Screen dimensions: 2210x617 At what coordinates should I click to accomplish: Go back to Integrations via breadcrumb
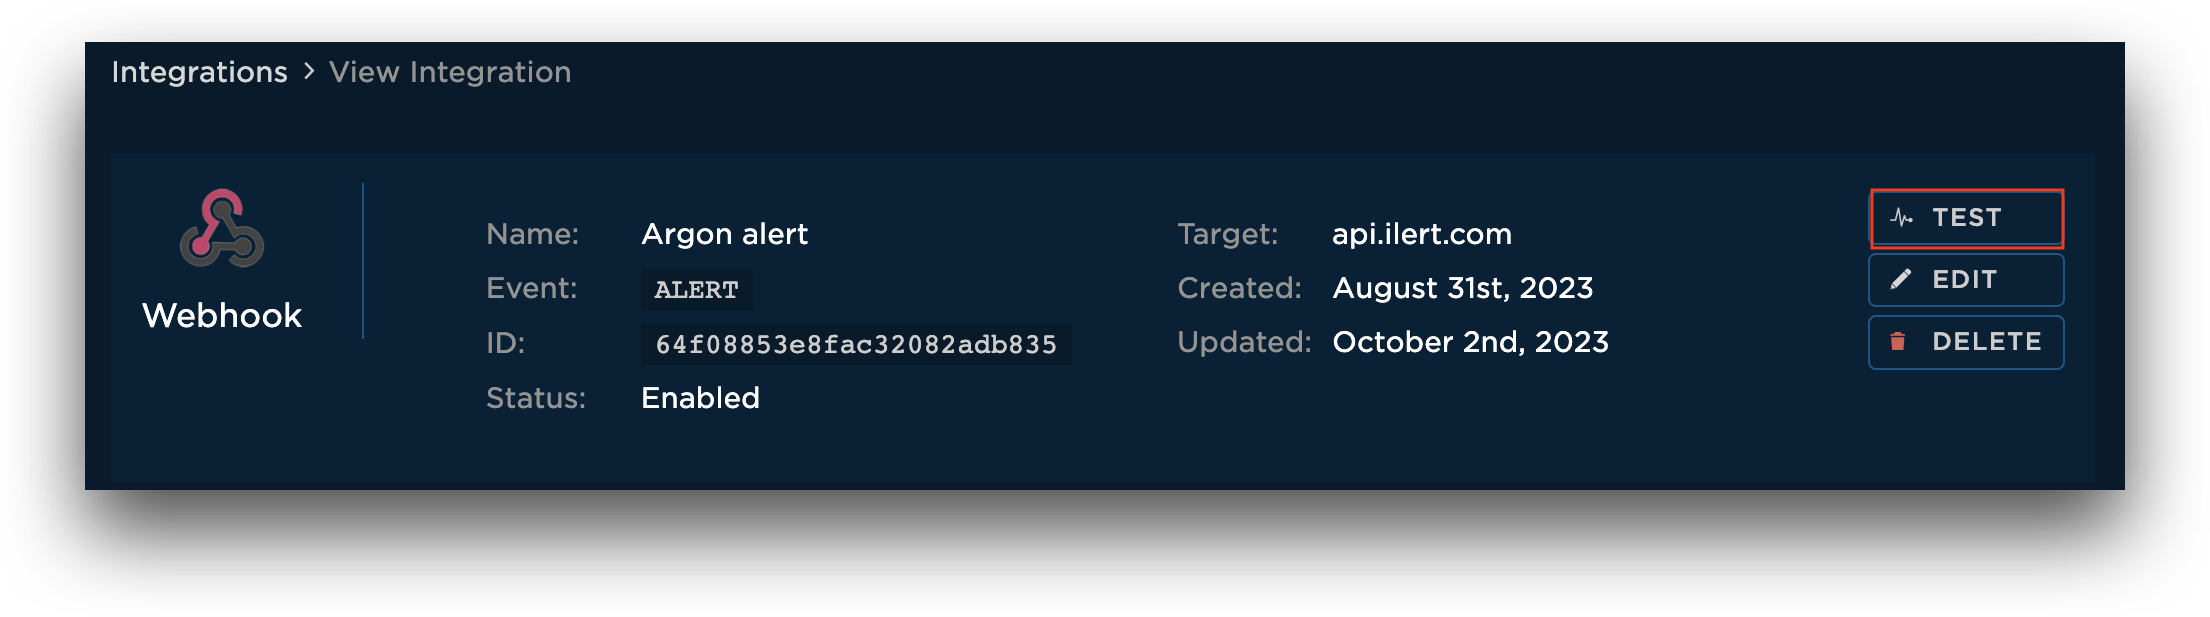click(x=199, y=72)
